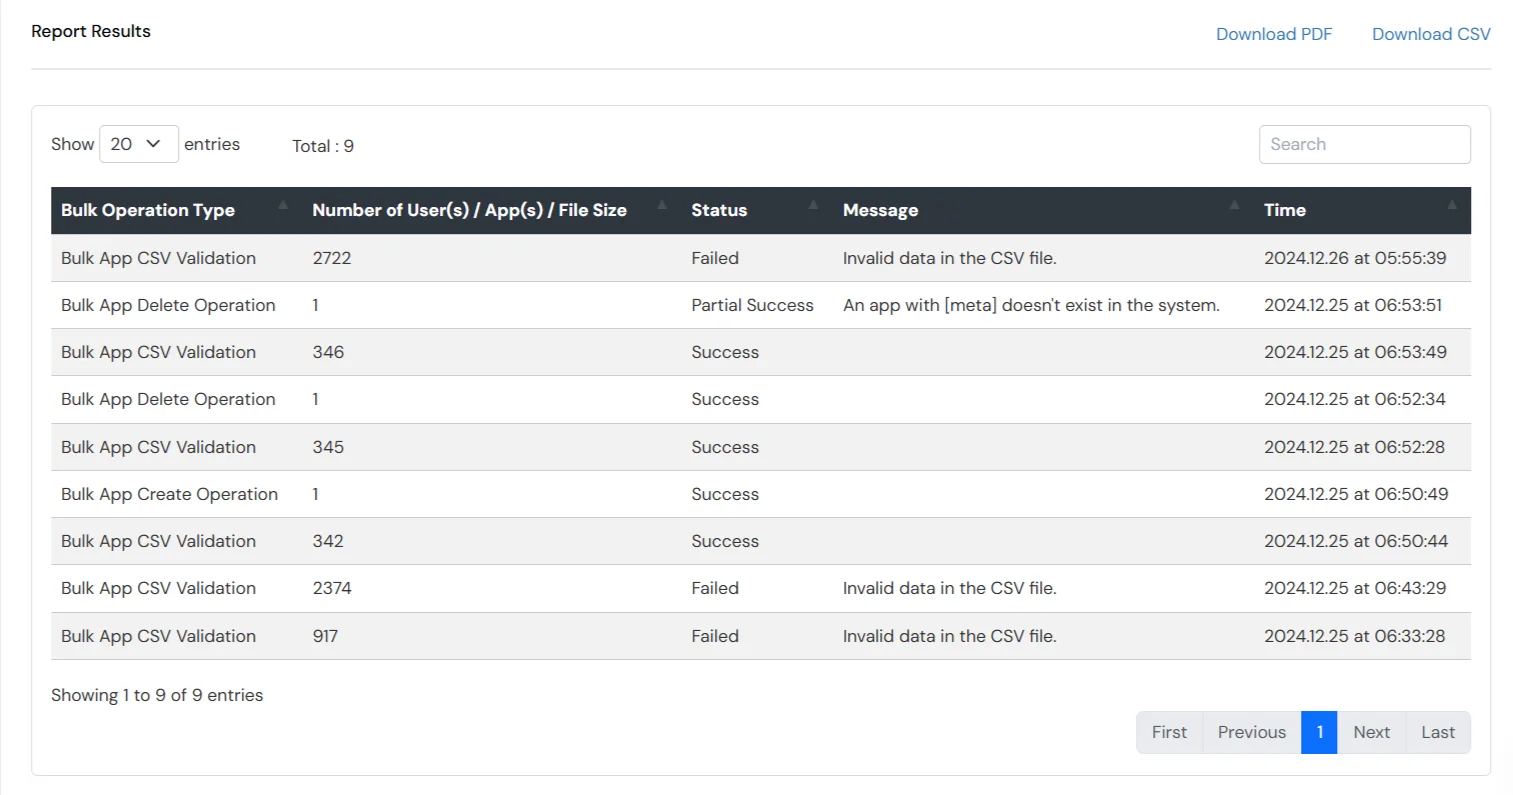1513x795 pixels.
Task: Click the failed row with 917 apps
Action: [x=600, y=636]
